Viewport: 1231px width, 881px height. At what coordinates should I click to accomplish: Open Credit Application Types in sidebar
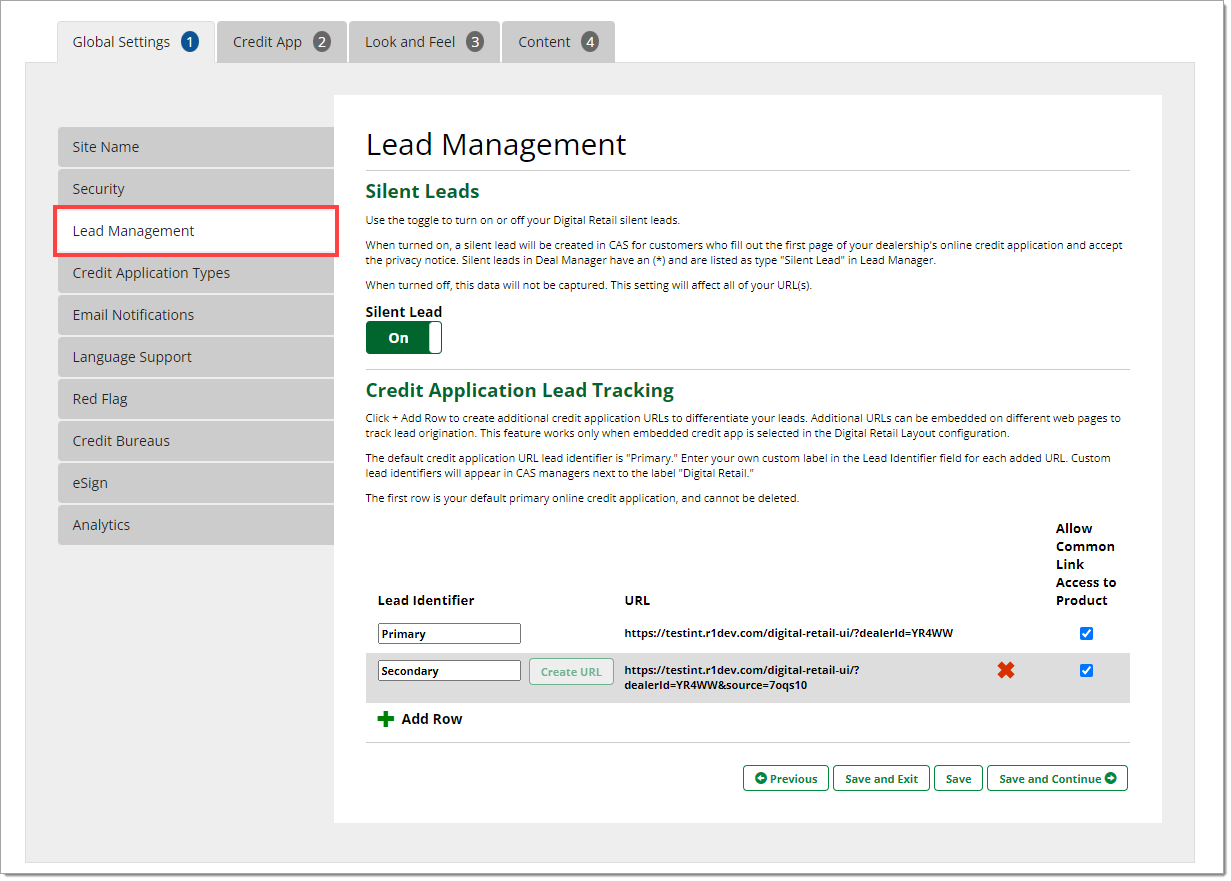pyautogui.click(x=196, y=273)
